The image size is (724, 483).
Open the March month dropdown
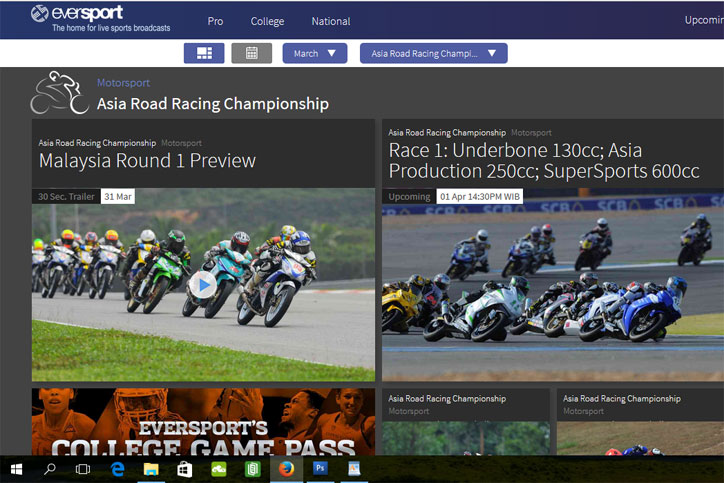click(x=315, y=53)
